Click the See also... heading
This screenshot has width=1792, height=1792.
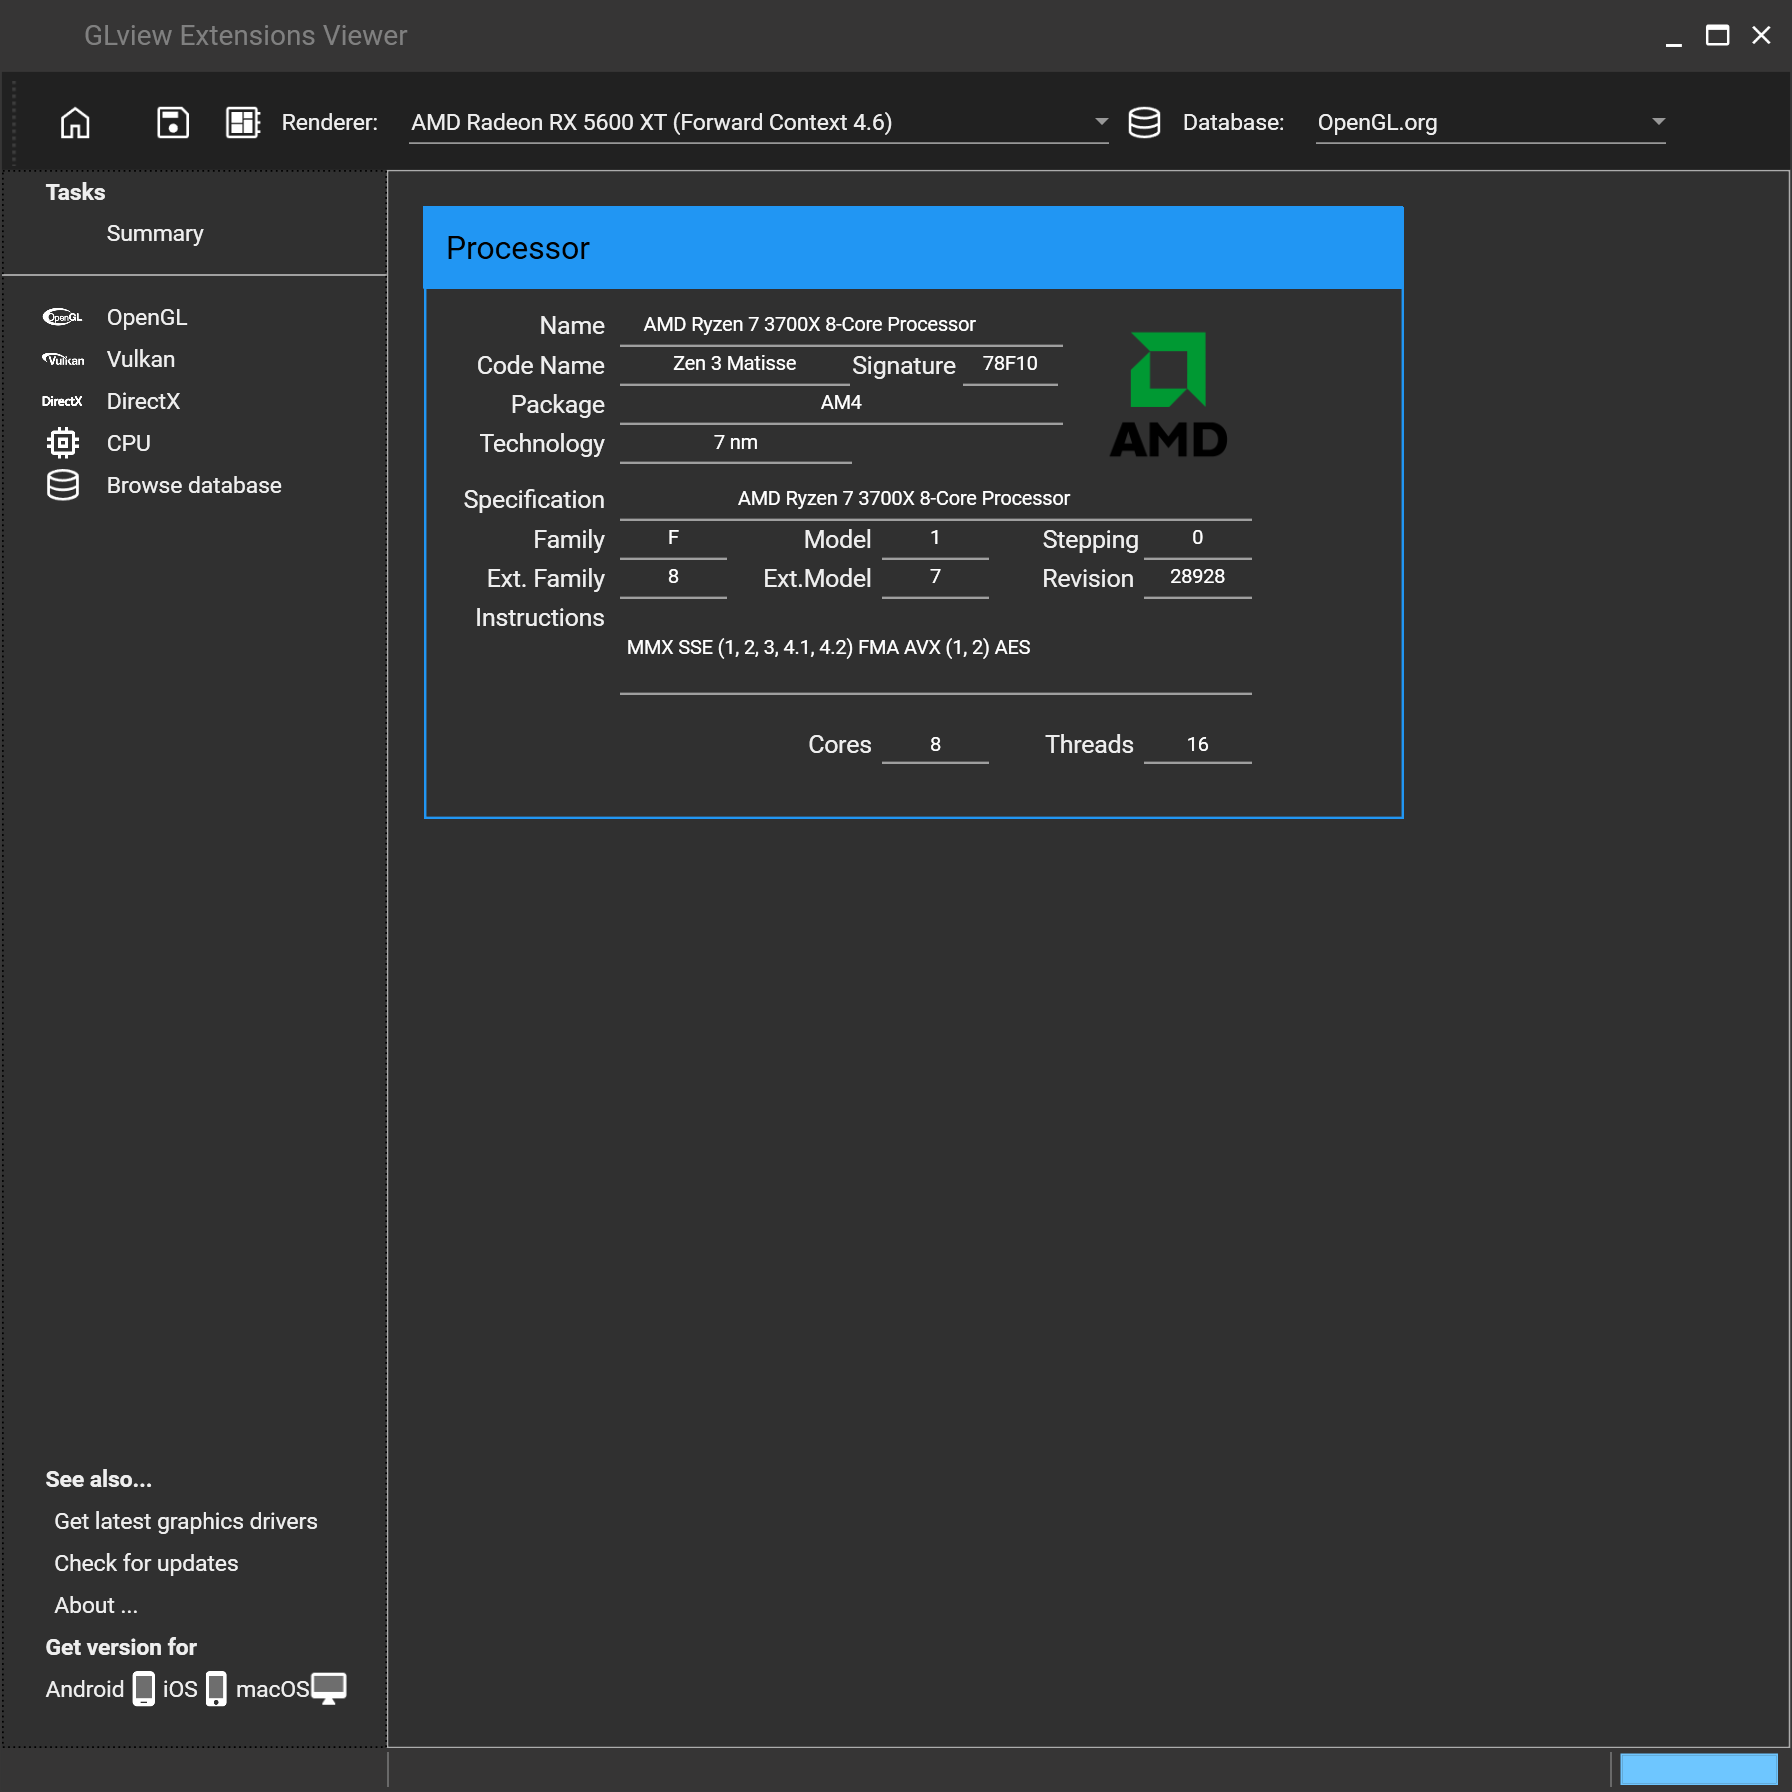coord(99,1479)
